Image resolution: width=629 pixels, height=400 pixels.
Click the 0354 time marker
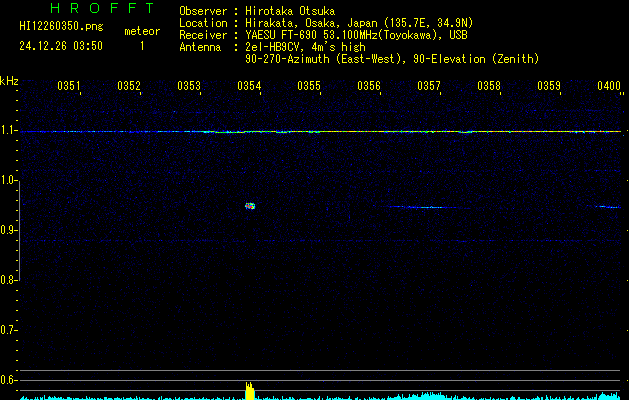click(x=249, y=86)
